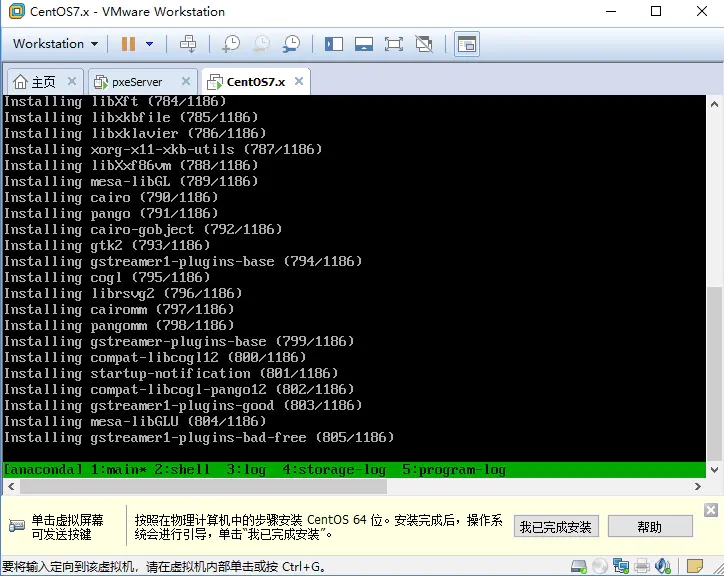Viewport: 724px width, 576px height.
Task: Toggle the console view button
Action: [467, 44]
